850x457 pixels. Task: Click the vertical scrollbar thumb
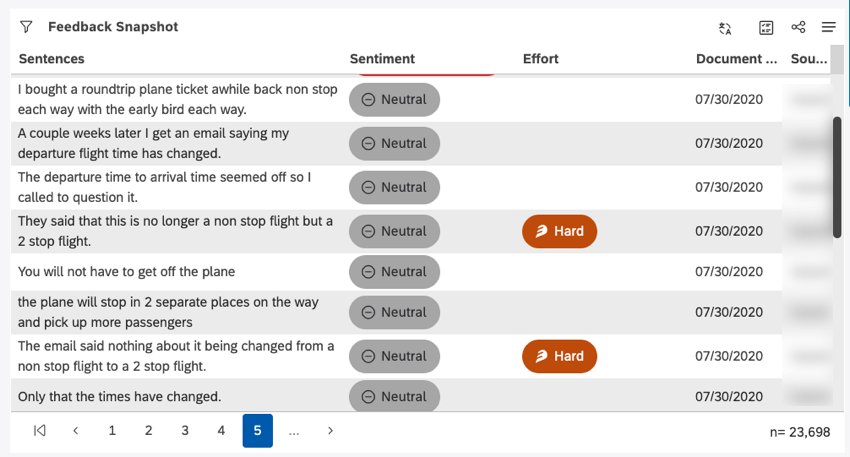click(837, 176)
